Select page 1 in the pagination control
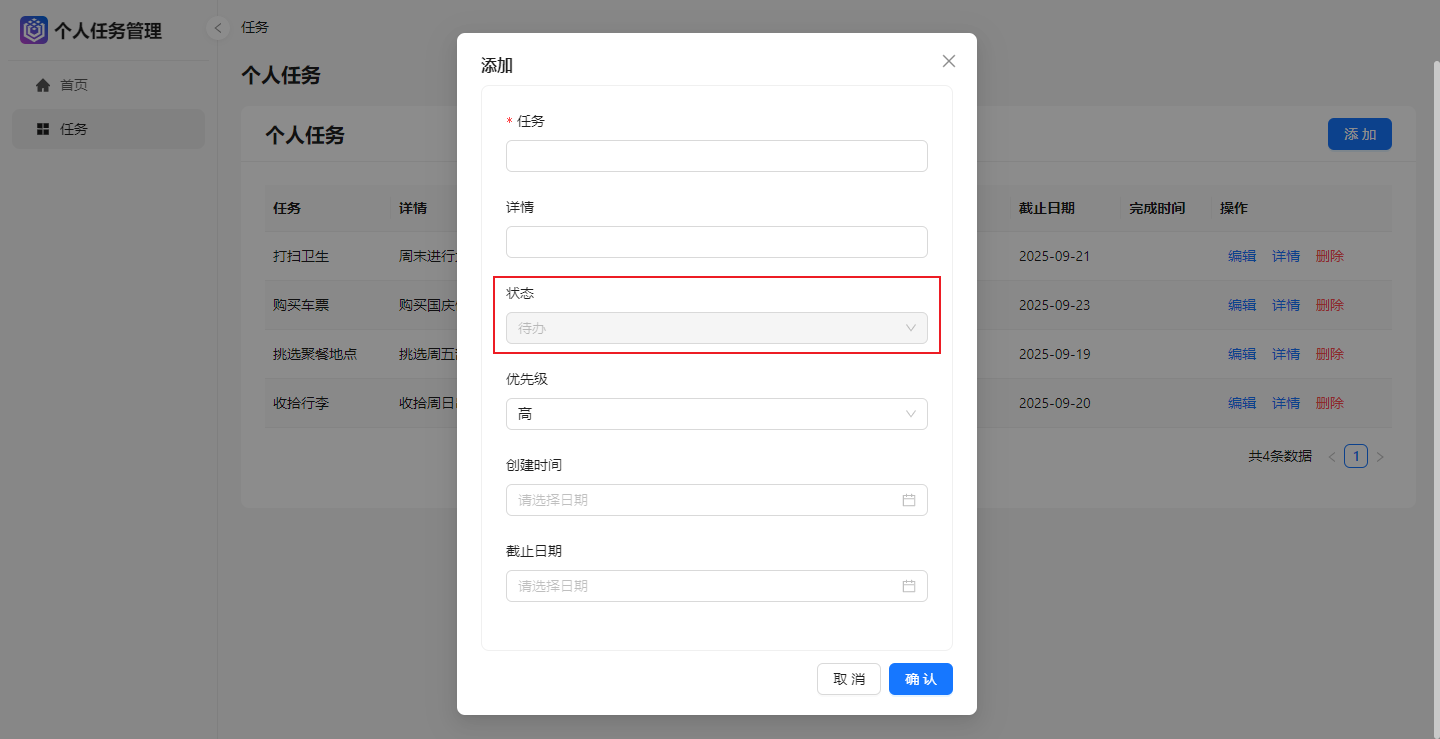 (x=1356, y=455)
